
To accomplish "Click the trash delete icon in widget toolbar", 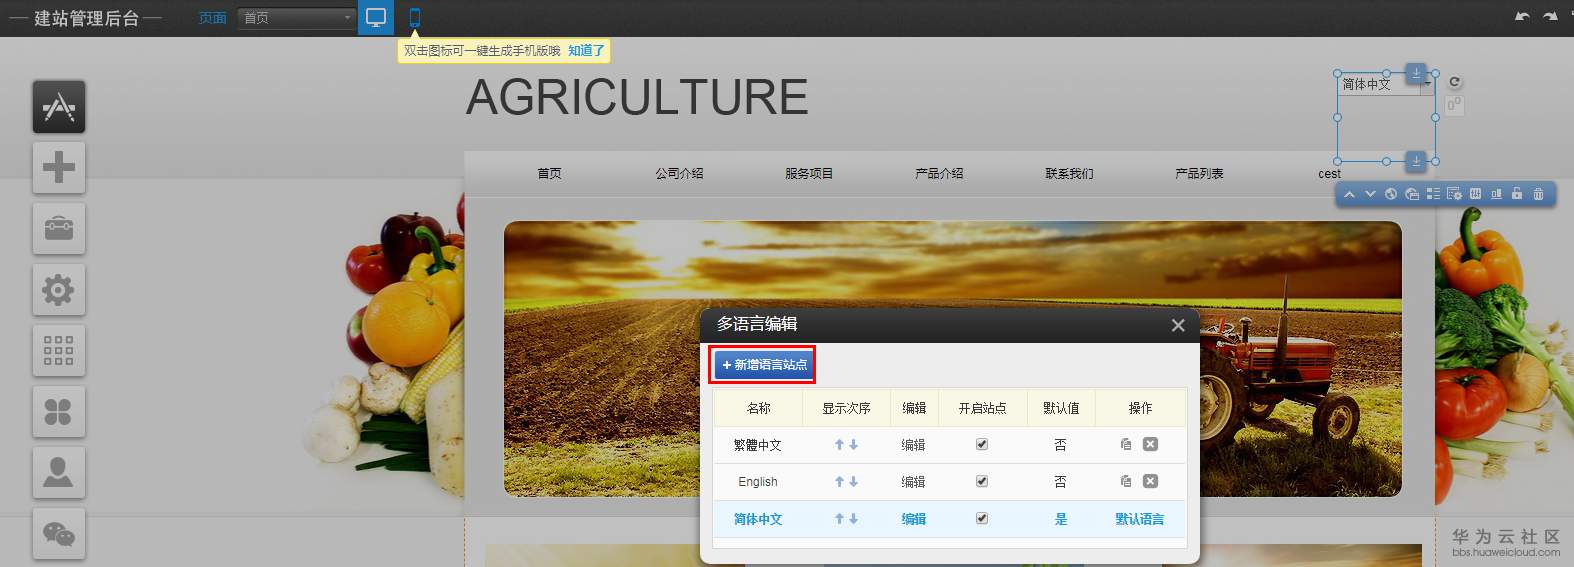I will [1538, 194].
